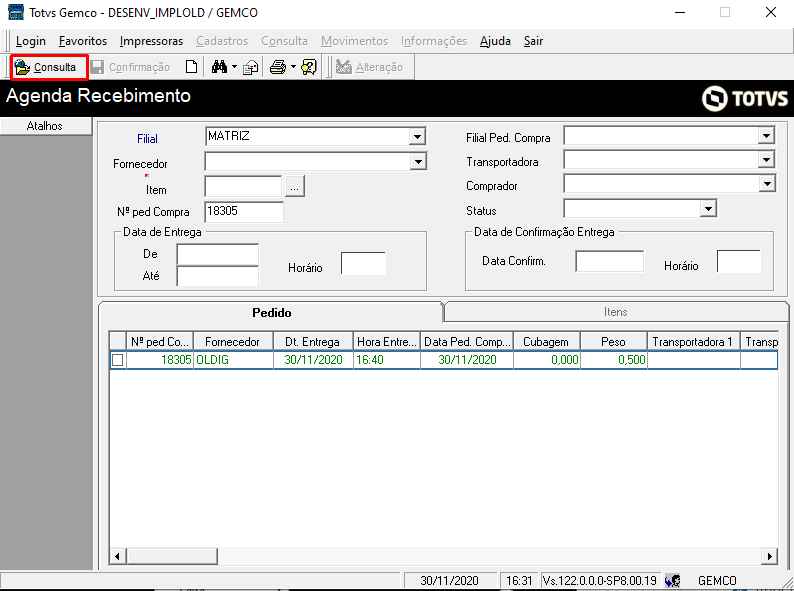The height and width of the screenshot is (591, 794).
Task: Click the Cubagem column header
Action: click(546, 342)
